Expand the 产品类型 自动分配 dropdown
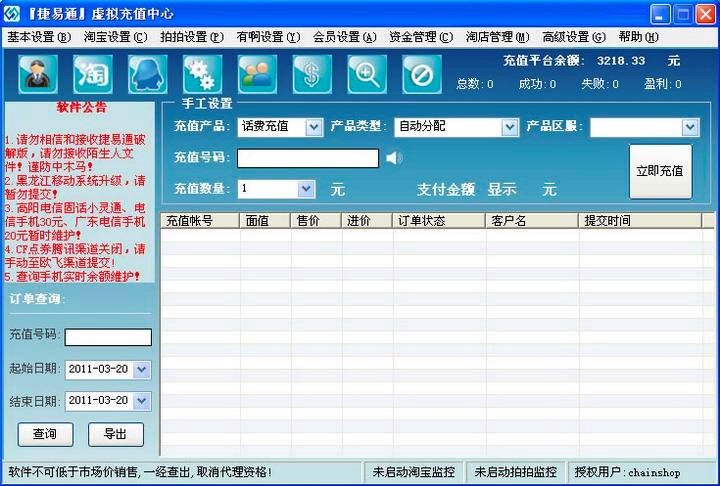Image resolution: width=720 pixels, height=486 pixels. (510, 127)
